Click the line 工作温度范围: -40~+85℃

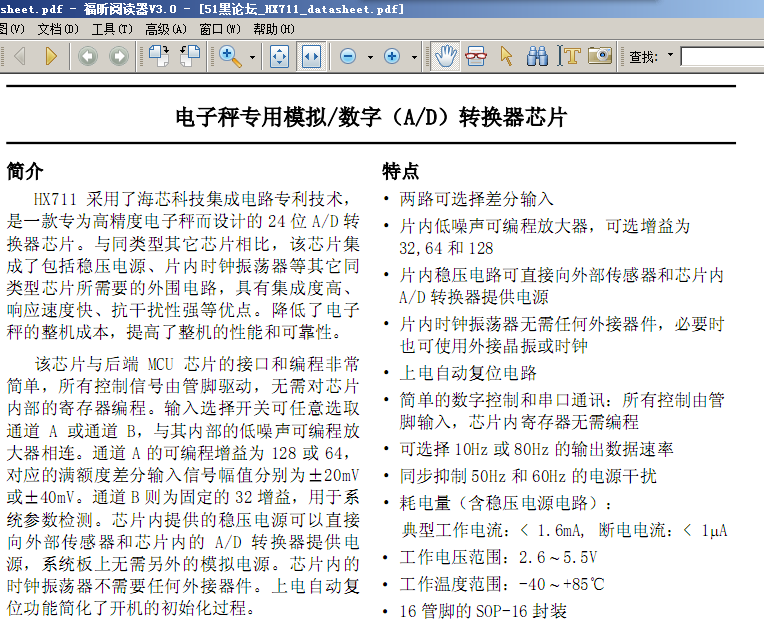[x=502, y=584]
